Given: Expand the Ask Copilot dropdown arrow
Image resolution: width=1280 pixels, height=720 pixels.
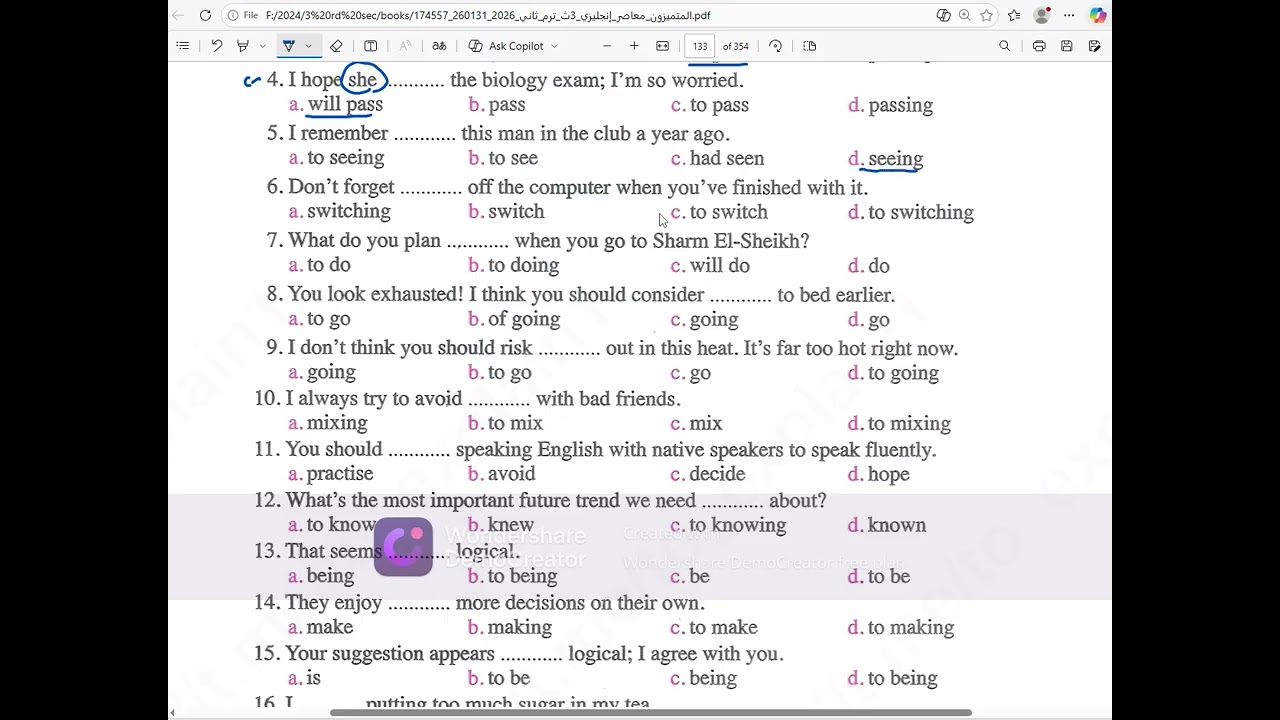Looking at the screenshot, I should [554, 46].
